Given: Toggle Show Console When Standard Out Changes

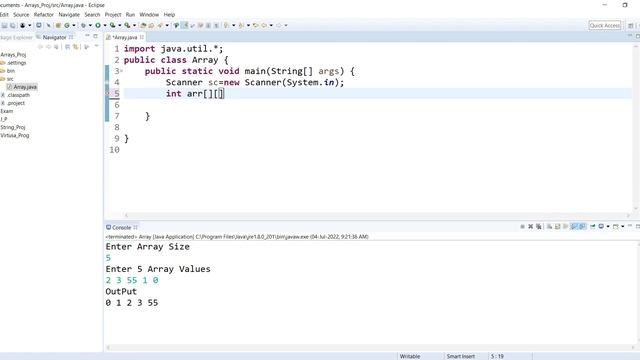Looking at the screenshot, I should [x=573, y=227].
